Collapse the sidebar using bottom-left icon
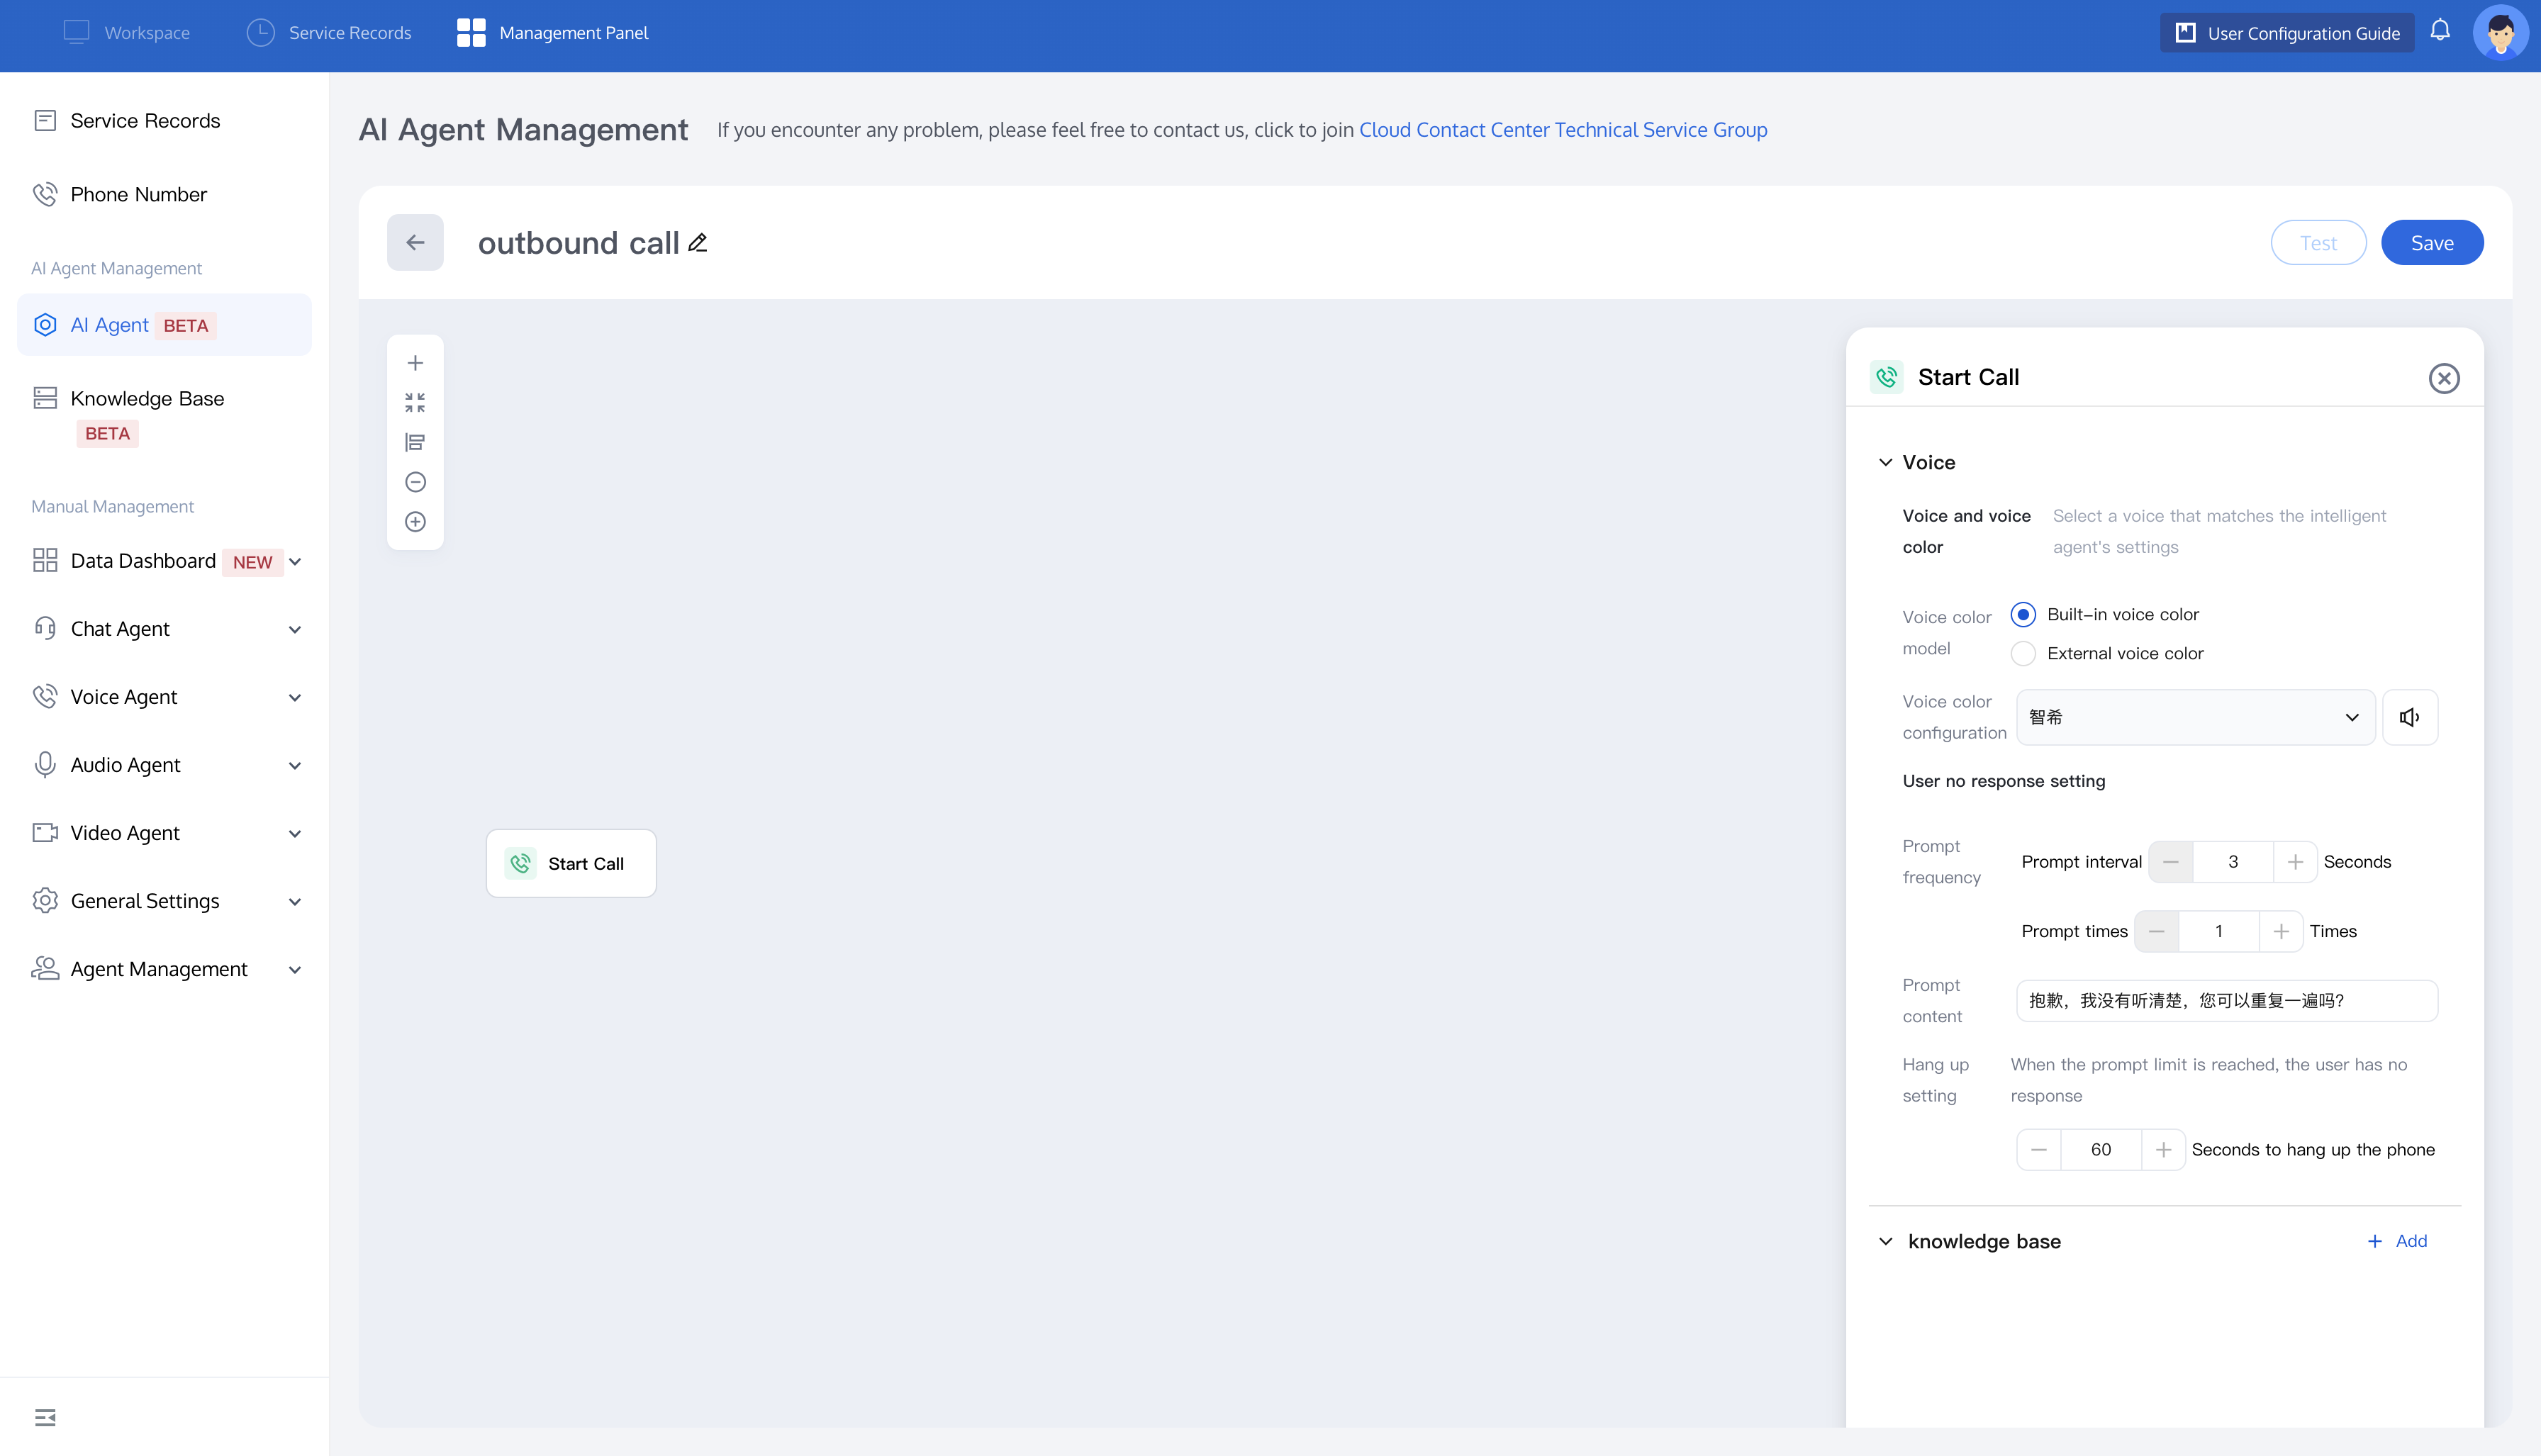Viewport: 2541px width, 1456px height. pos(44,1417)
